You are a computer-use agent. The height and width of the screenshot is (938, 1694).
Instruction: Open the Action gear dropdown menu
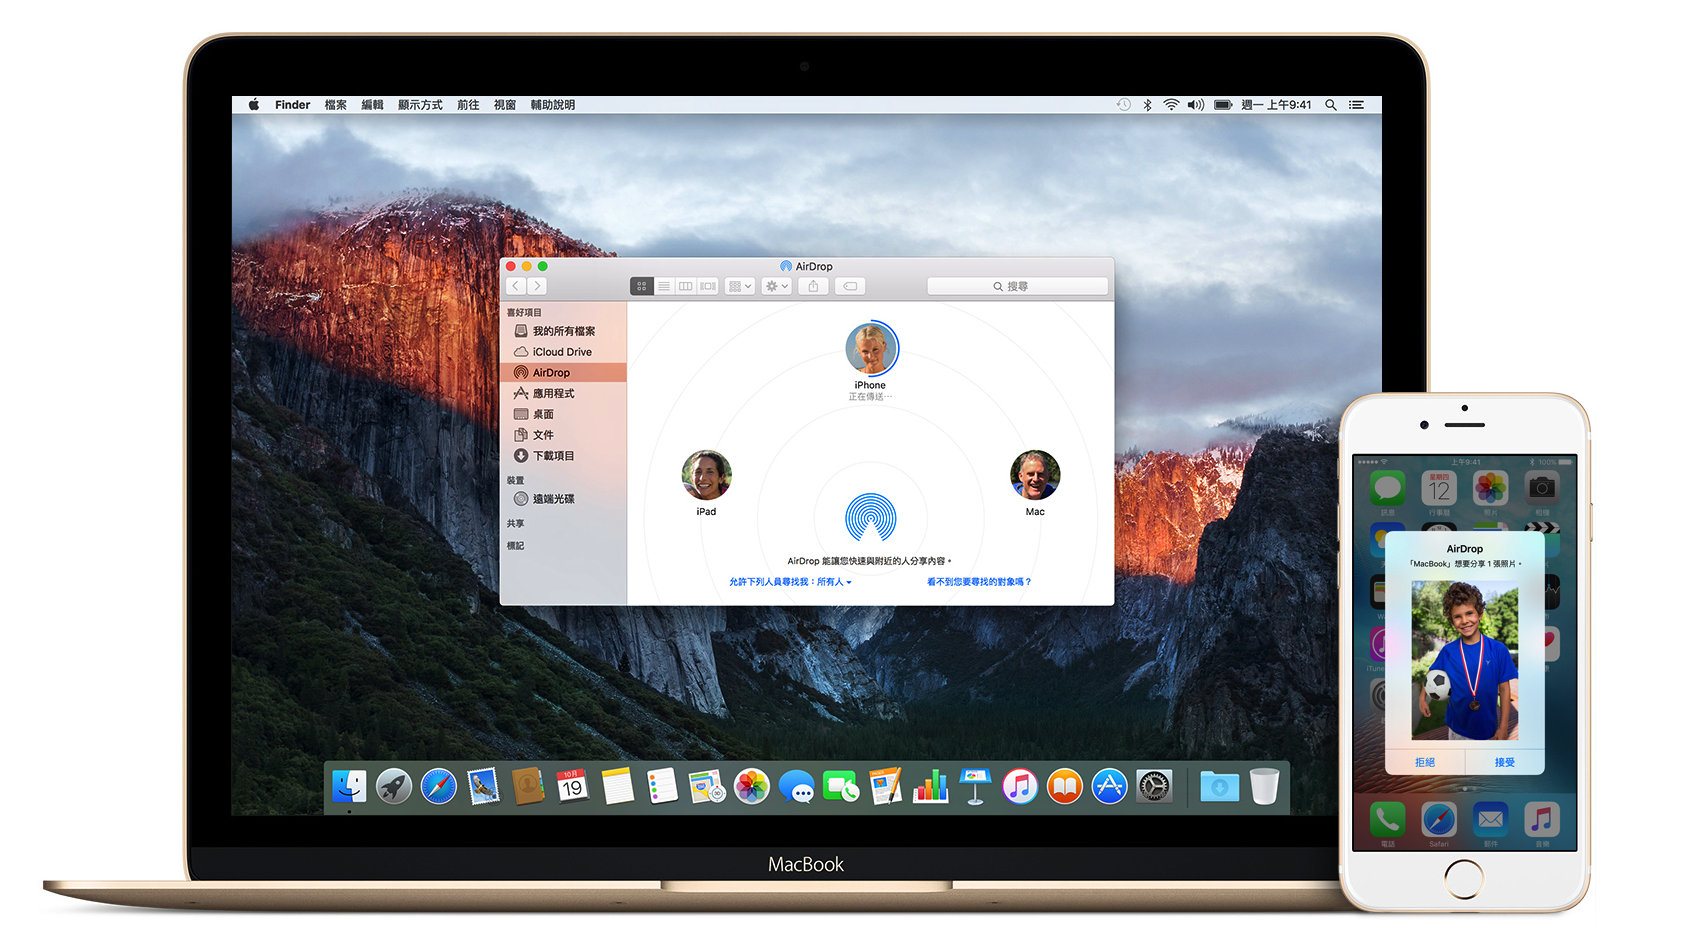(x=777, y=286)
